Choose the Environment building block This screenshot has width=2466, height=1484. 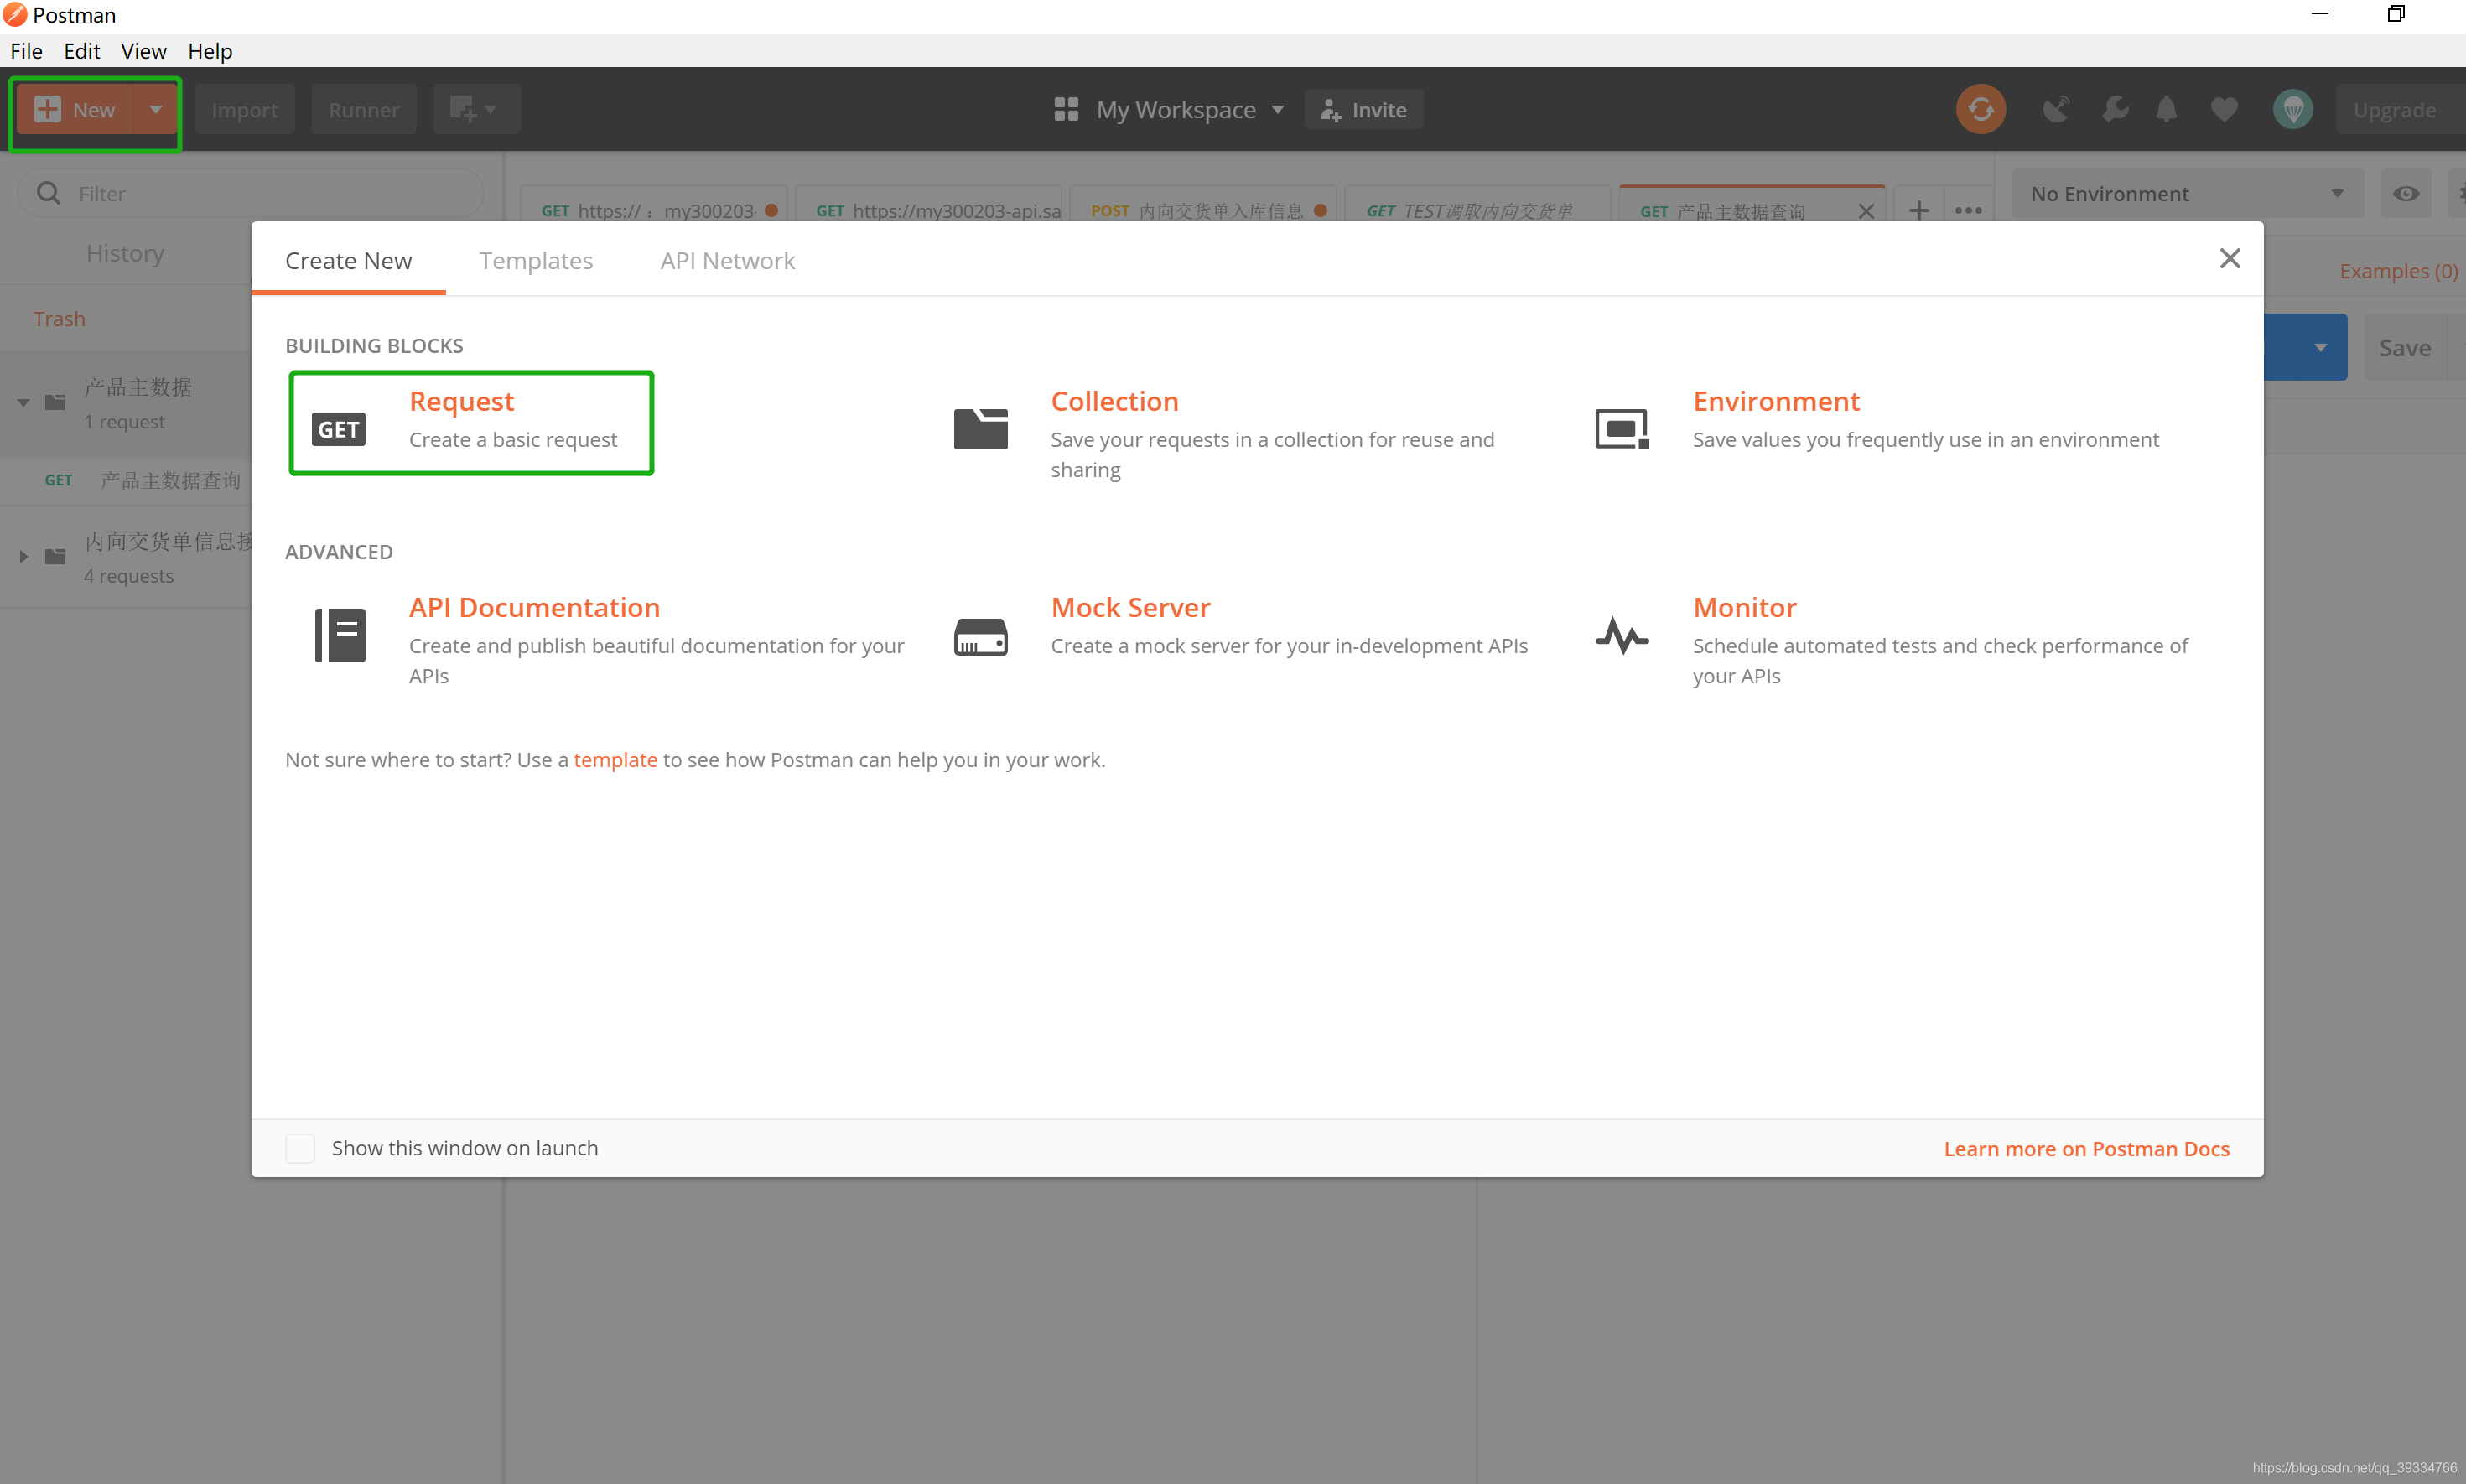pyautogui.click(x=1776, y=401)
